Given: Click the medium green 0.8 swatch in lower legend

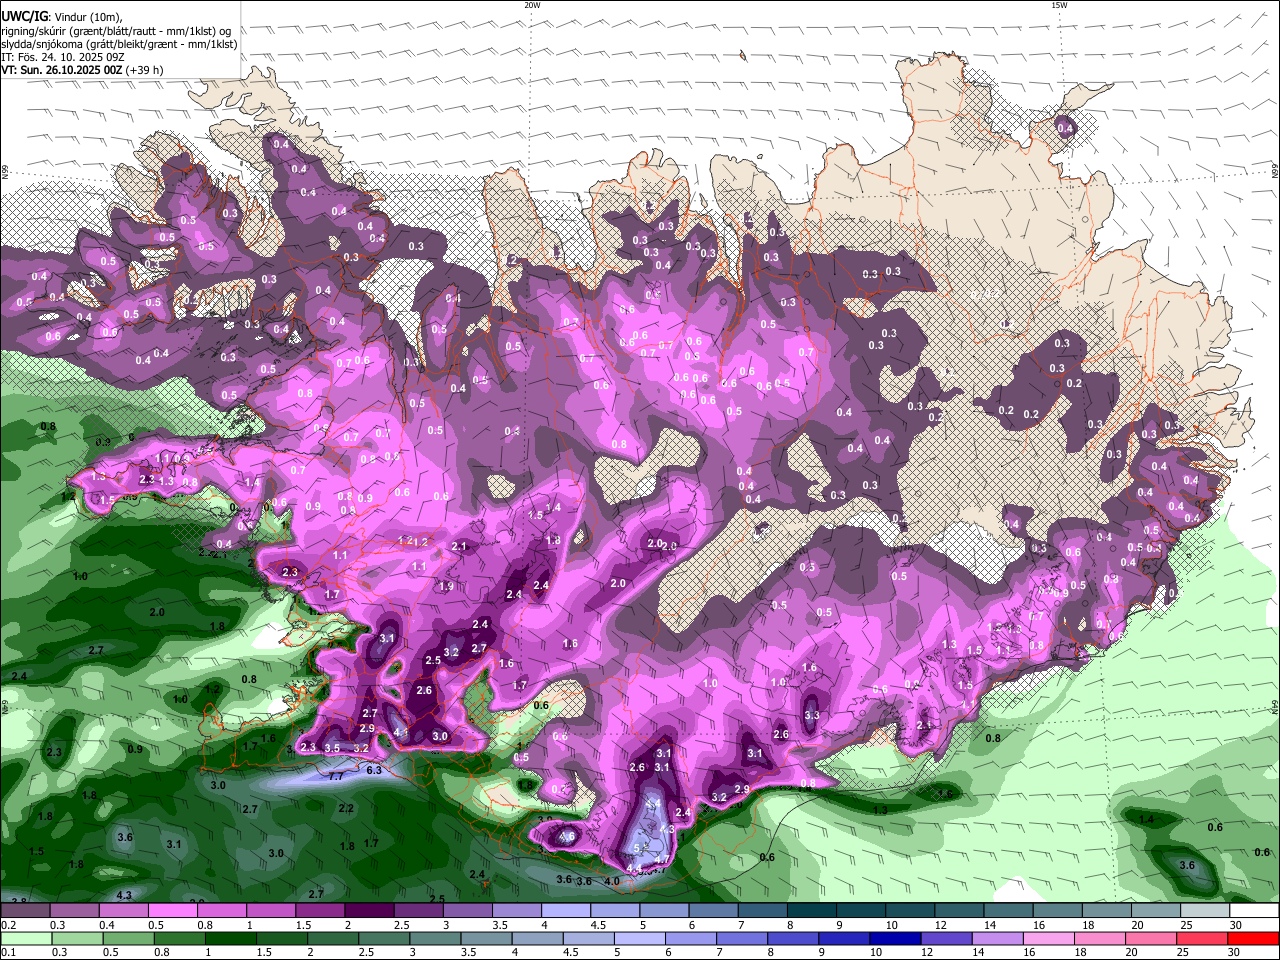Looking at the screenshot, I should [x=180, y=938].
